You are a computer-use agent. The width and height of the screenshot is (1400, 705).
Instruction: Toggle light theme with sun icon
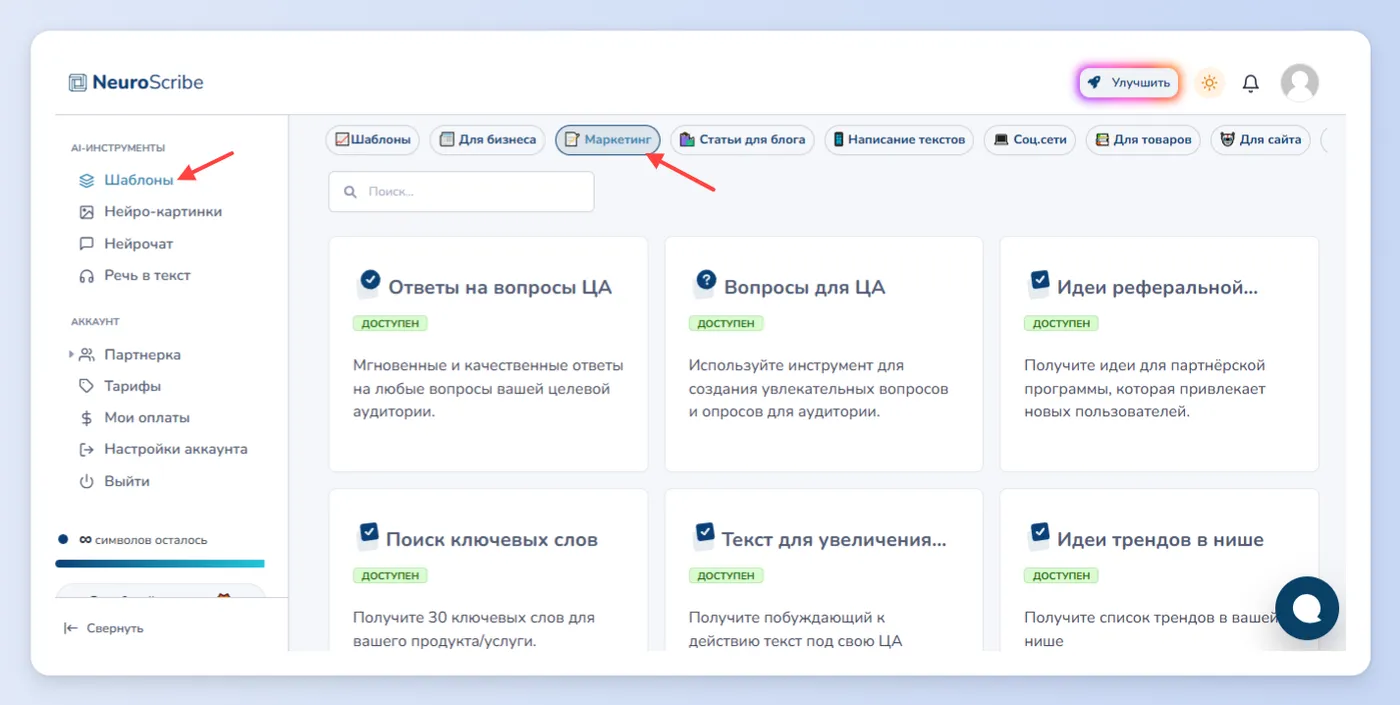click(1210, 83)
